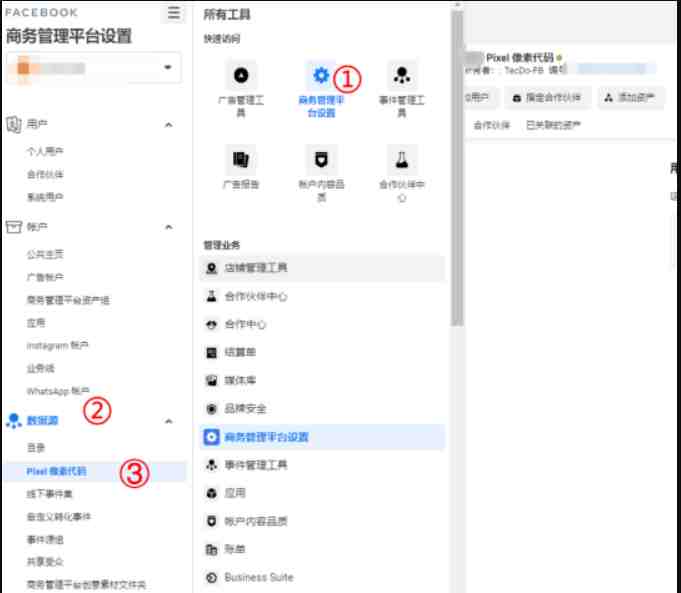Switch to the 已关联的资产 tab
The height and width of the screenshot is (593, 681).
tap(553, 126)
